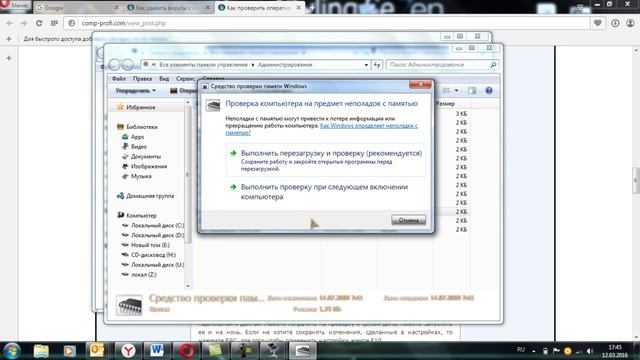Select Видео library
The height and width of the screenshot is (360, 640).
click(x=138, y=147)
